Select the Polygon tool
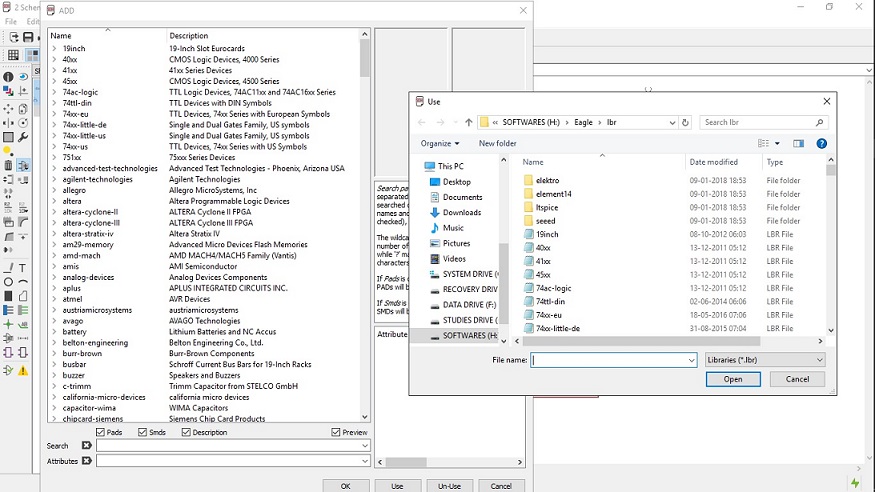This screenshot has height=492, width=875. pos(23,296)
